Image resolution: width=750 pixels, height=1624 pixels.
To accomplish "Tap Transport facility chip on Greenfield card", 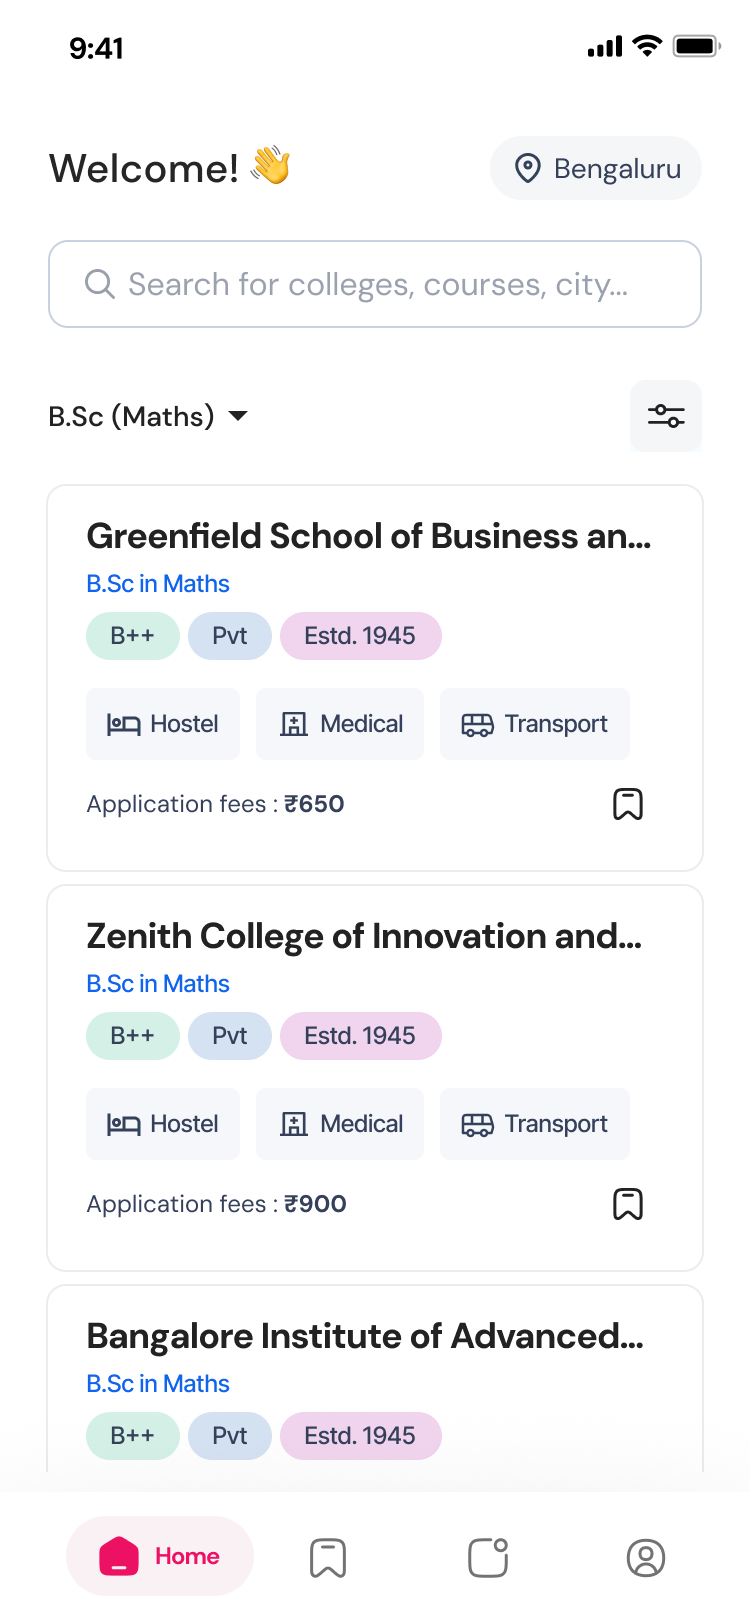I will click(x=535, y=724).
